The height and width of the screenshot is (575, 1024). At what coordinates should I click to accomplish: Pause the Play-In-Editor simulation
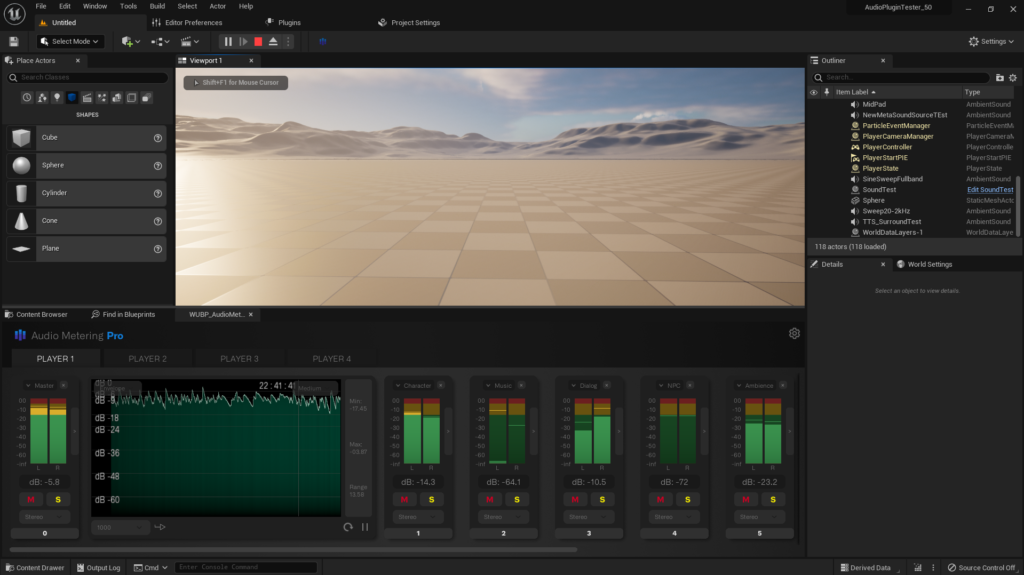click(228, 41)
